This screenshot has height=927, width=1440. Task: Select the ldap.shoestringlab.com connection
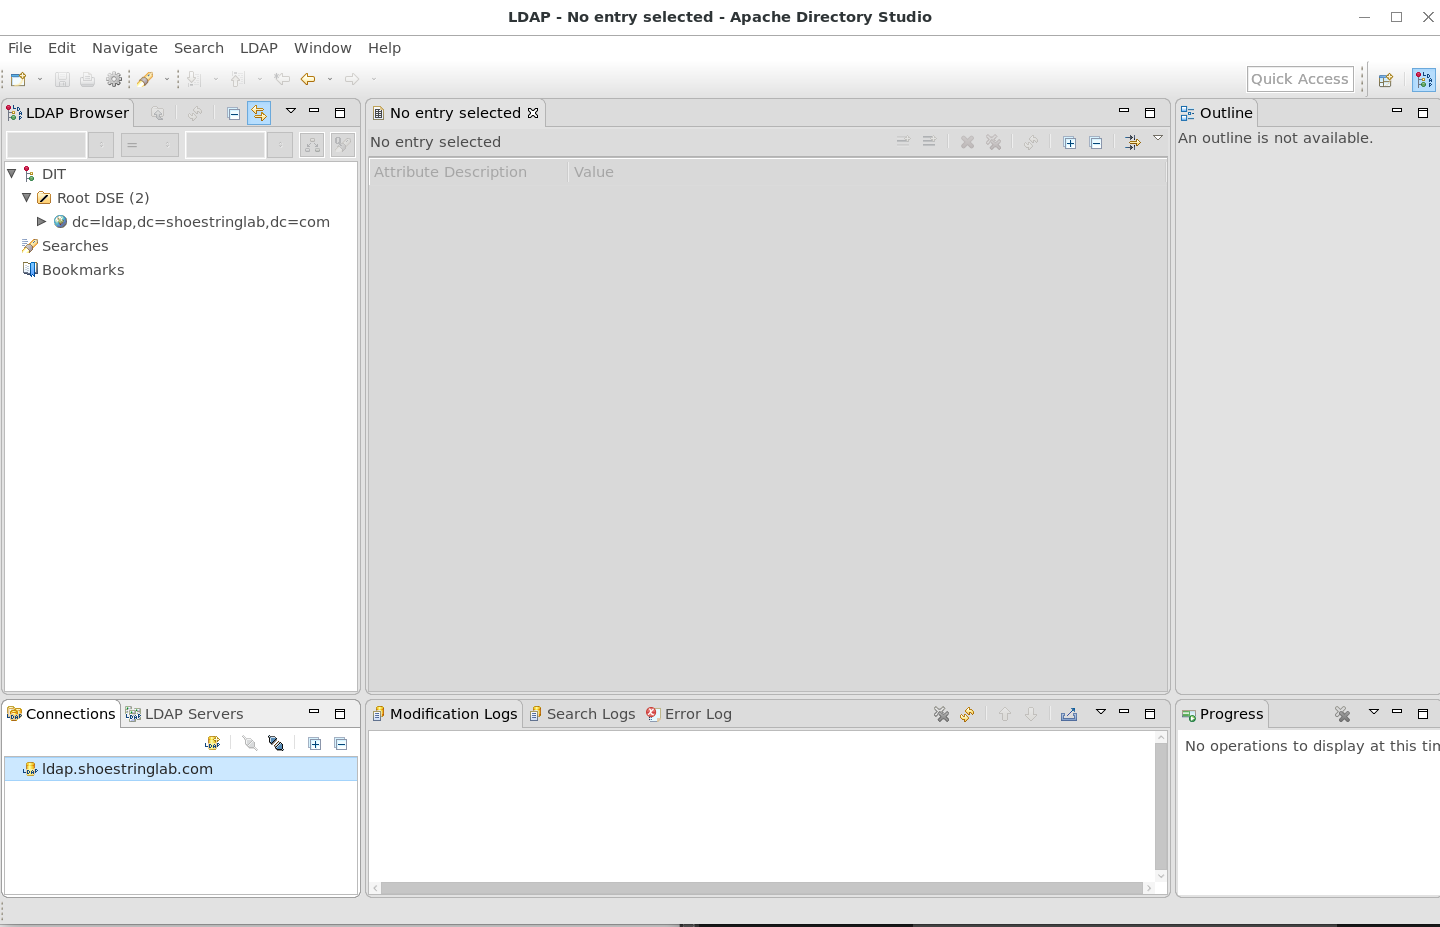click(181, 769)
